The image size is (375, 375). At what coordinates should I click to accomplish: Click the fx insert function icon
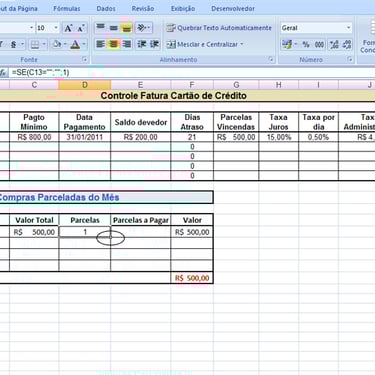coord(3,72)
